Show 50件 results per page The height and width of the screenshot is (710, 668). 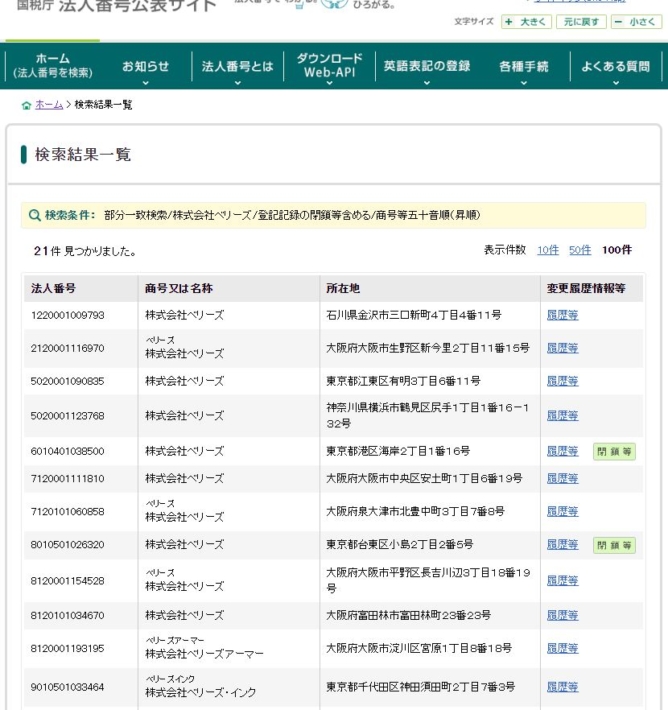click(x=580, y=250)
